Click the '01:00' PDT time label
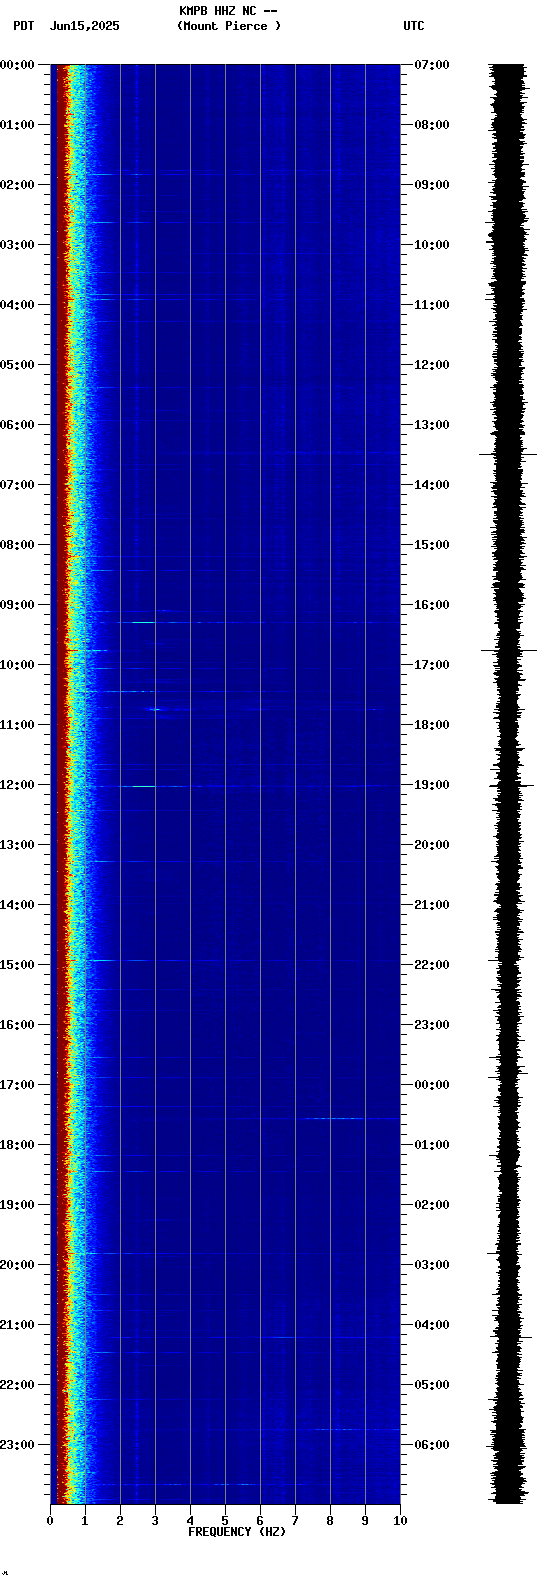 (17, 125)
